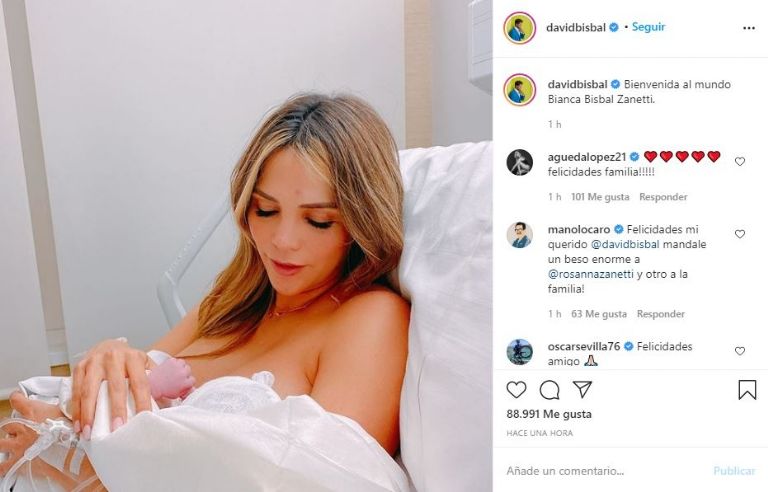Reply to aguedalopez21 with Responder

click(663, 197)
